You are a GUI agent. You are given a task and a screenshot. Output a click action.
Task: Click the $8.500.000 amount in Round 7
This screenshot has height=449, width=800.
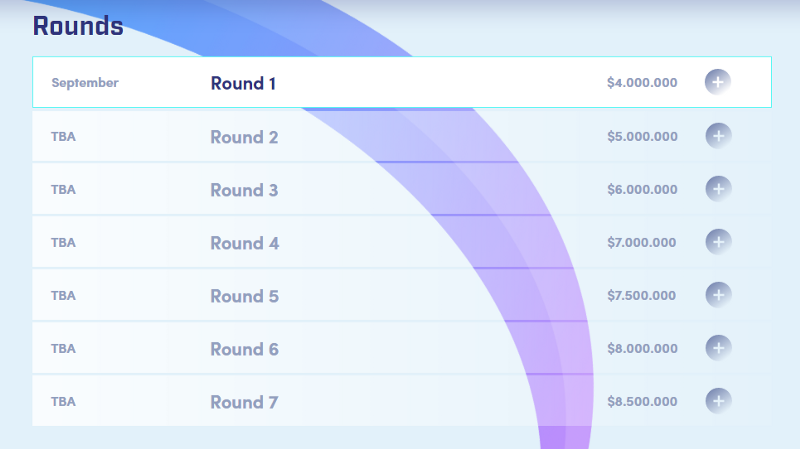tap(642, 402)
